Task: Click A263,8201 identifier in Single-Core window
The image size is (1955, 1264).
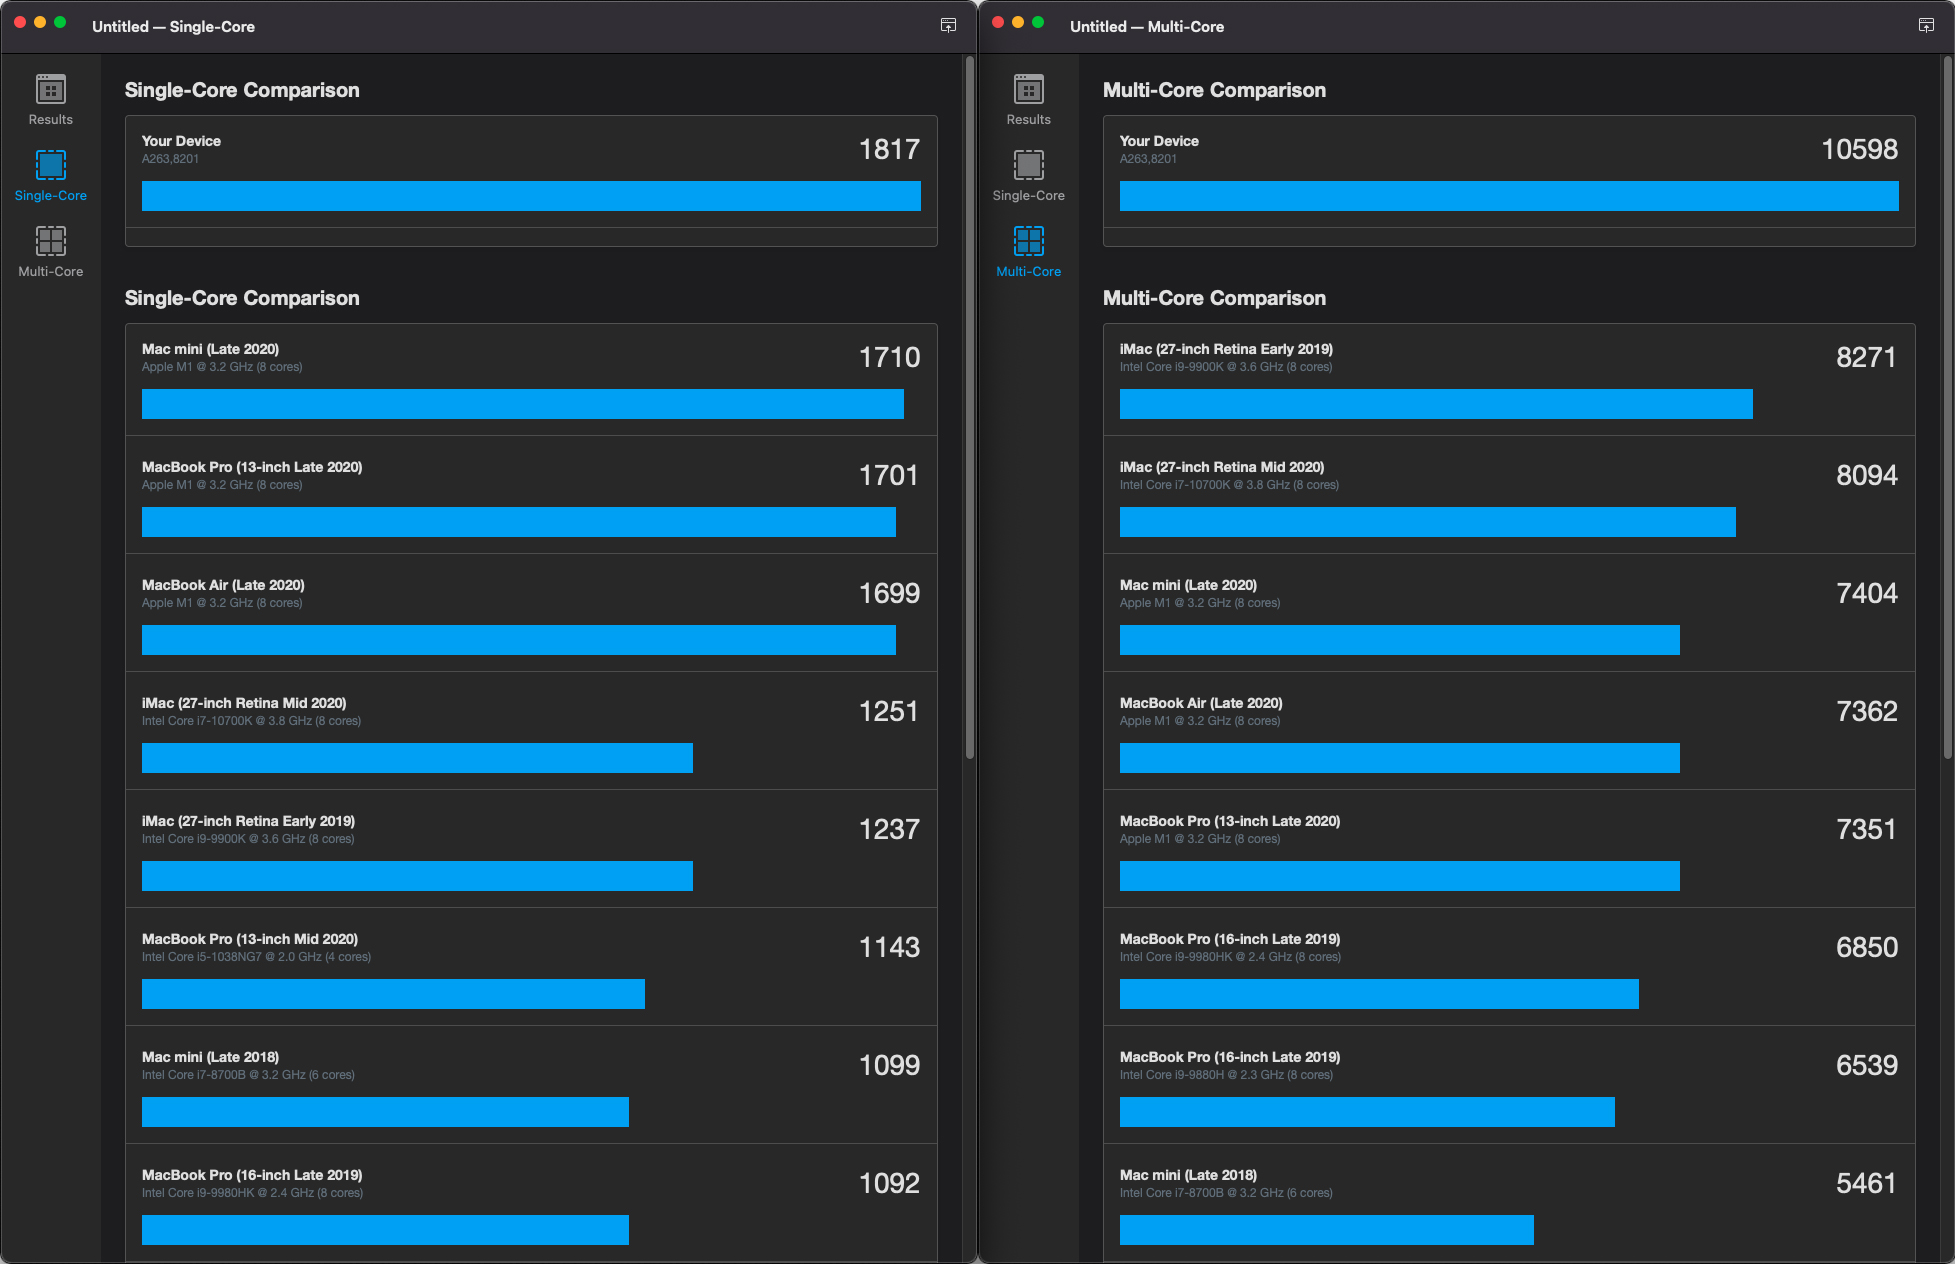Action: (170, 159)
